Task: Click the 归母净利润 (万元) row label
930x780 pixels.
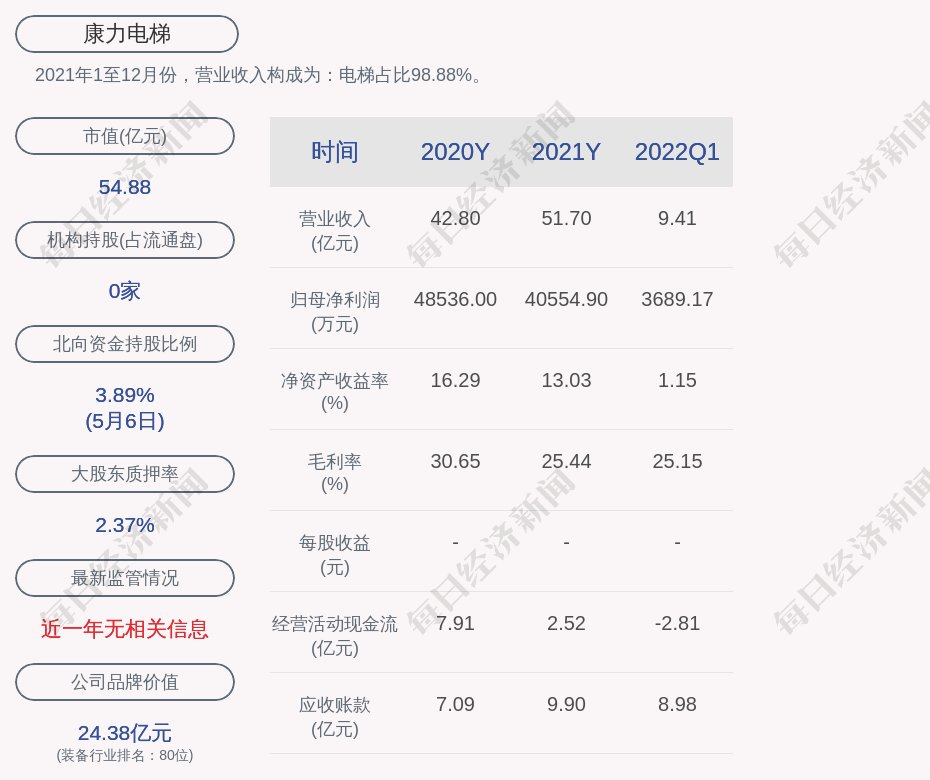Action: [x=335, y=312]
